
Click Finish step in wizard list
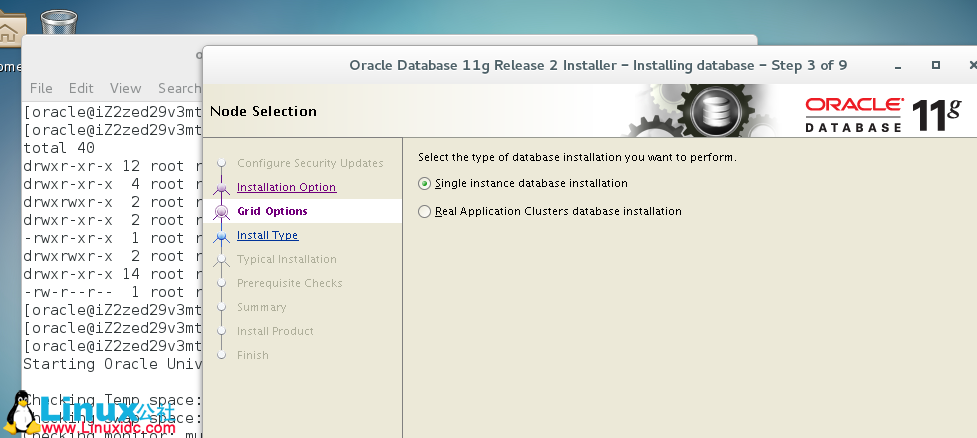point(252,355)
